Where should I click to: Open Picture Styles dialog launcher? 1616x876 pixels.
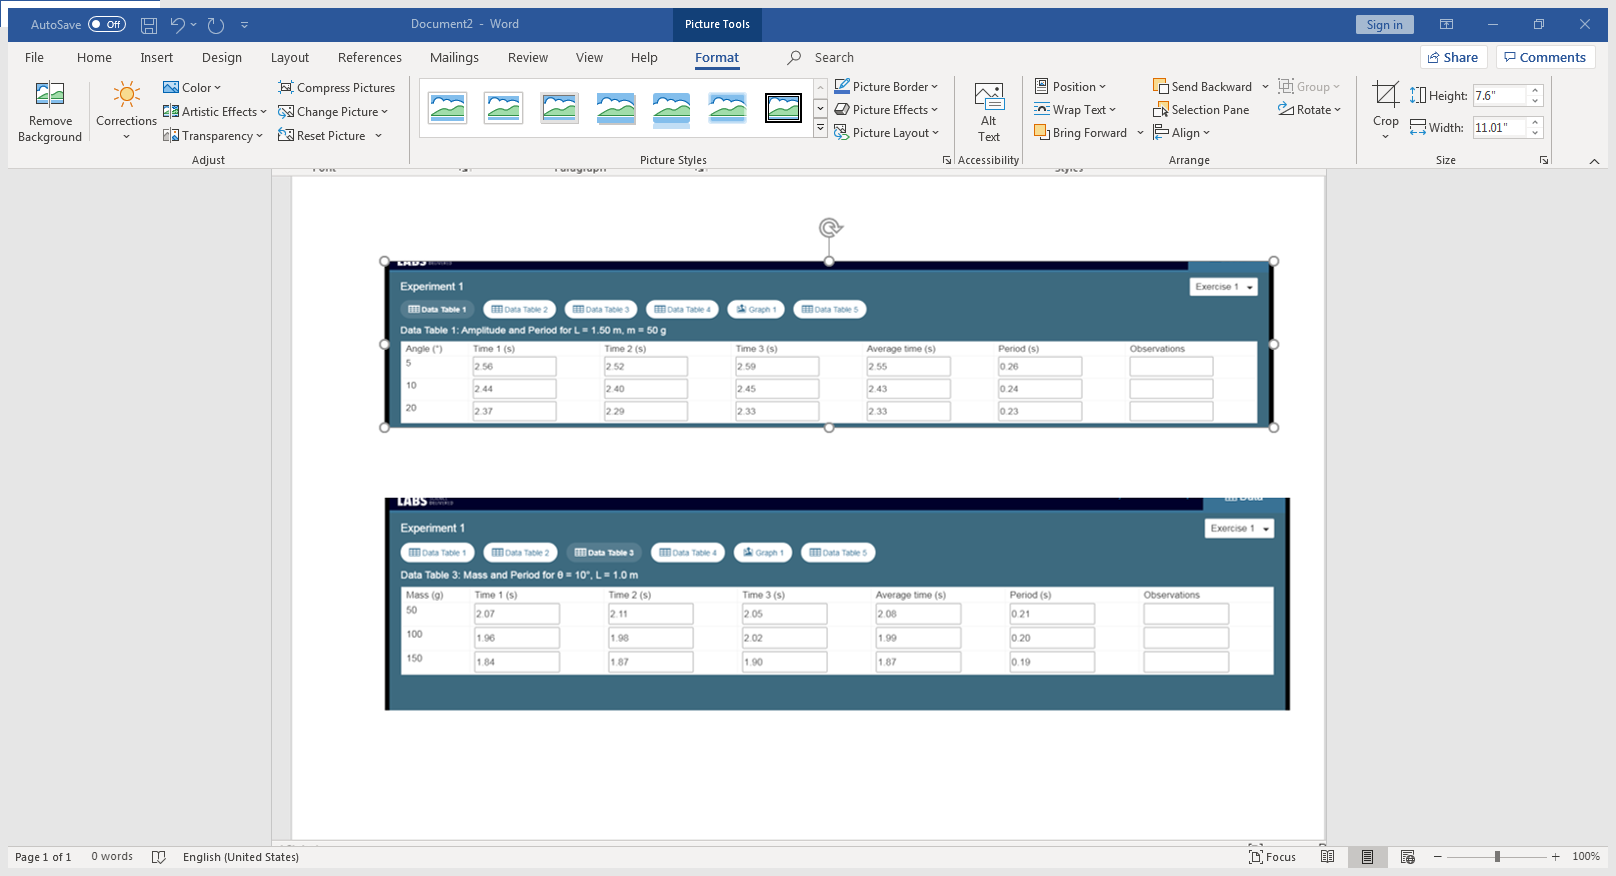pyautogui.click(x=947, y=160)
